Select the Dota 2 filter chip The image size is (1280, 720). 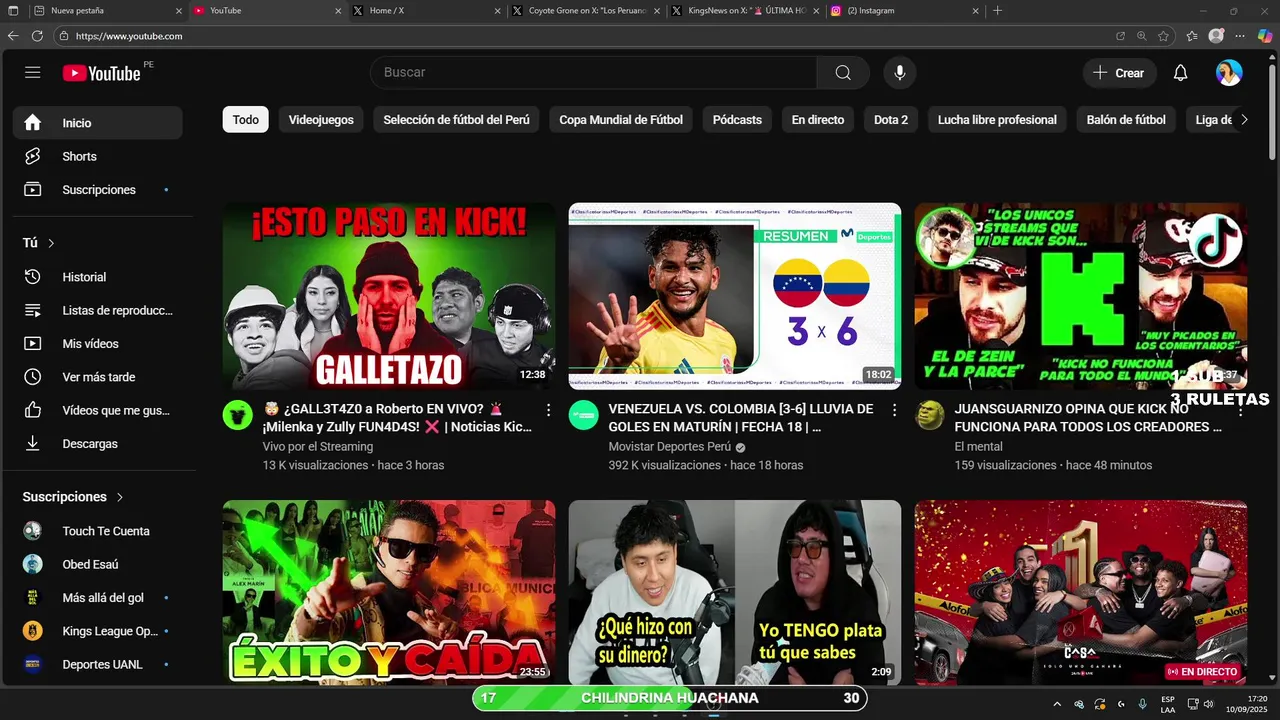(891, 120)
